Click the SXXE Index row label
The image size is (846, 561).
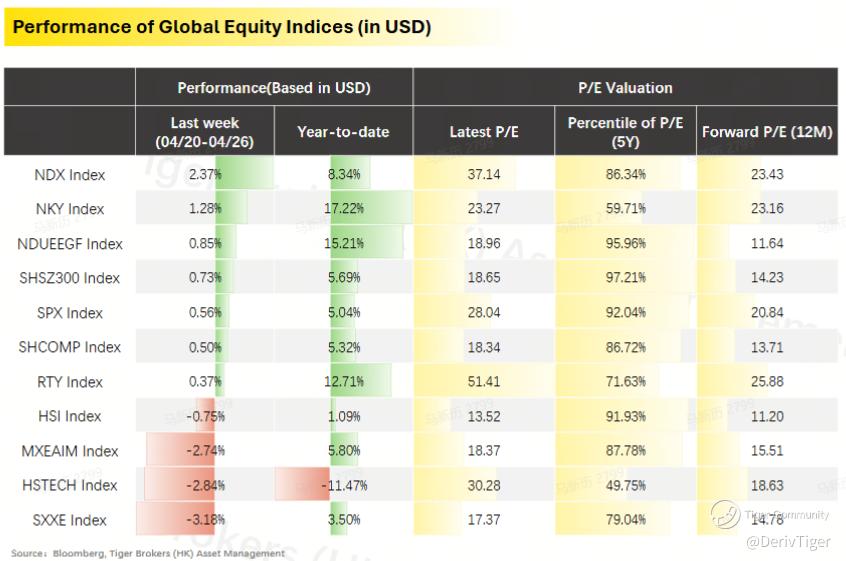click(70, 520)
